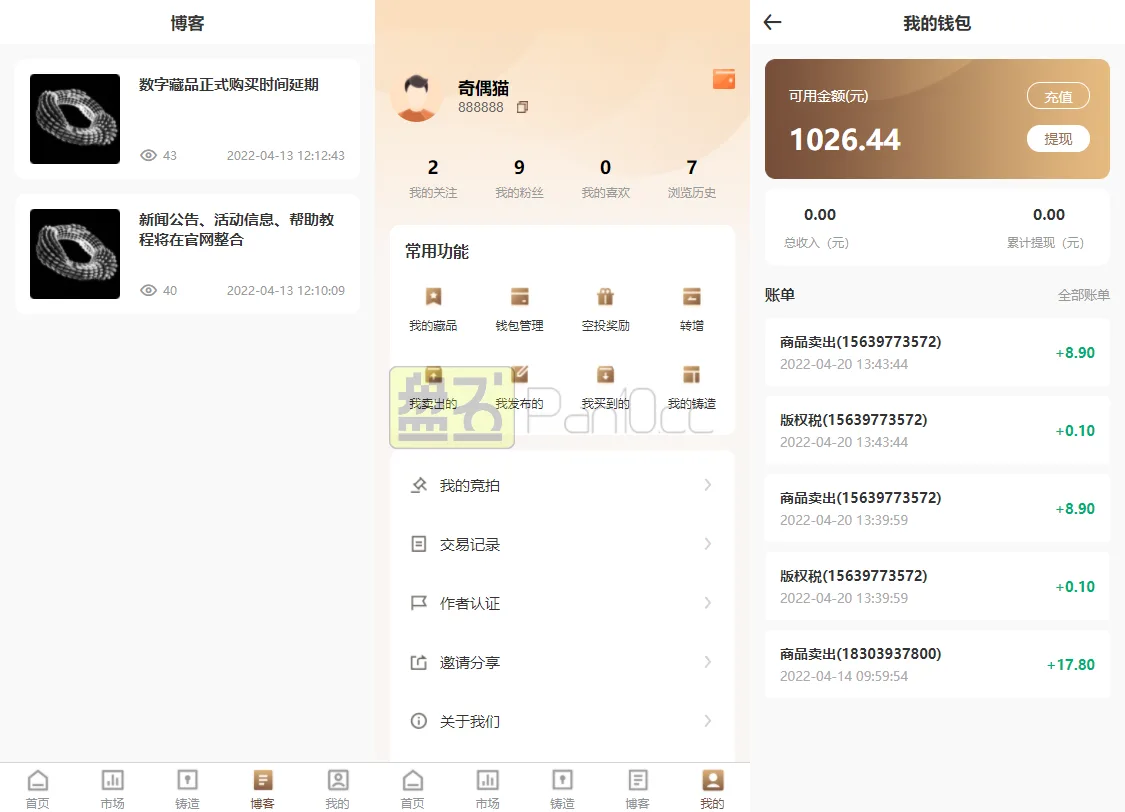Open the 交易记录 transaction records row
Image resolution: width=1125 pixels, height=812 pixels.
click(562, 544)
